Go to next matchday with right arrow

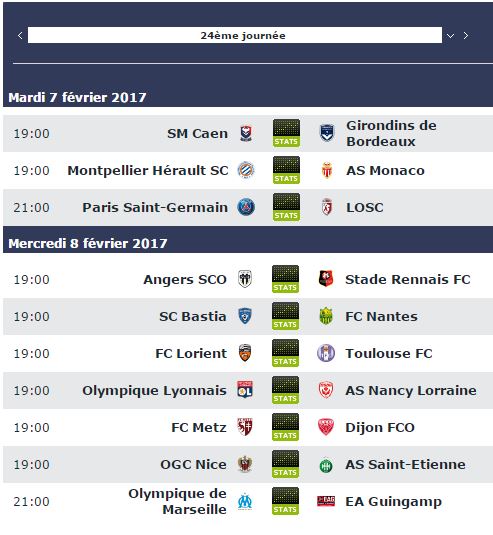pyautogui.click(x=466, y=35)
